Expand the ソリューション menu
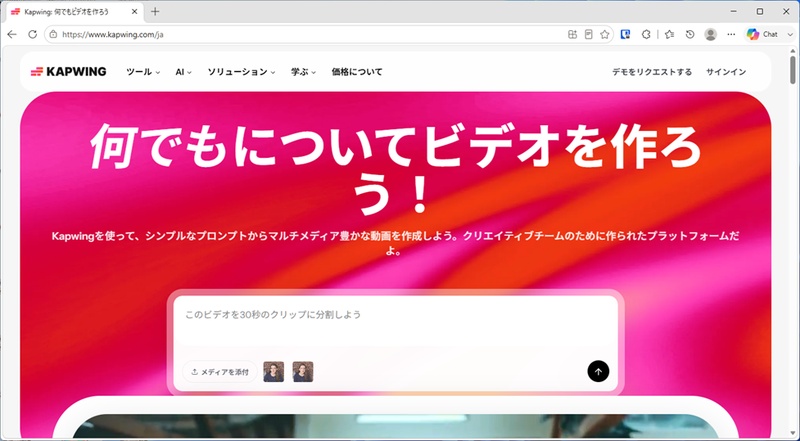This screenshot has width=800, height=441. [241, 72]
